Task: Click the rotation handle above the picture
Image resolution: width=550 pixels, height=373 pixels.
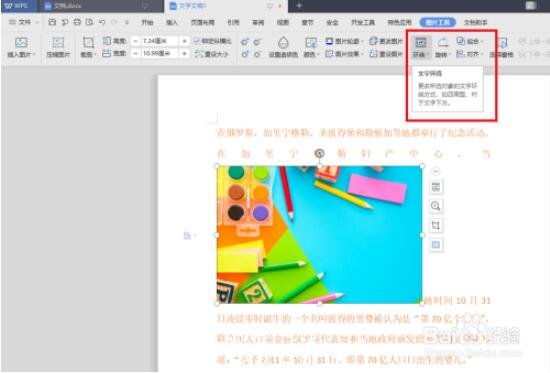Action: (319, 153)
